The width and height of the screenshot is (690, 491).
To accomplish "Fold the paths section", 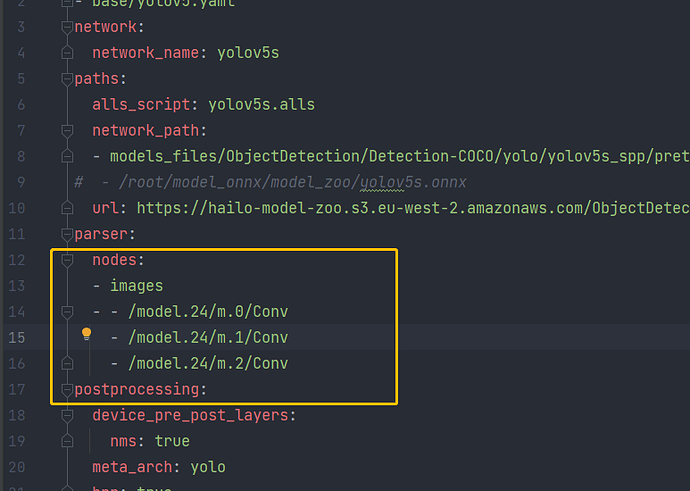I will tap(67, 79).
